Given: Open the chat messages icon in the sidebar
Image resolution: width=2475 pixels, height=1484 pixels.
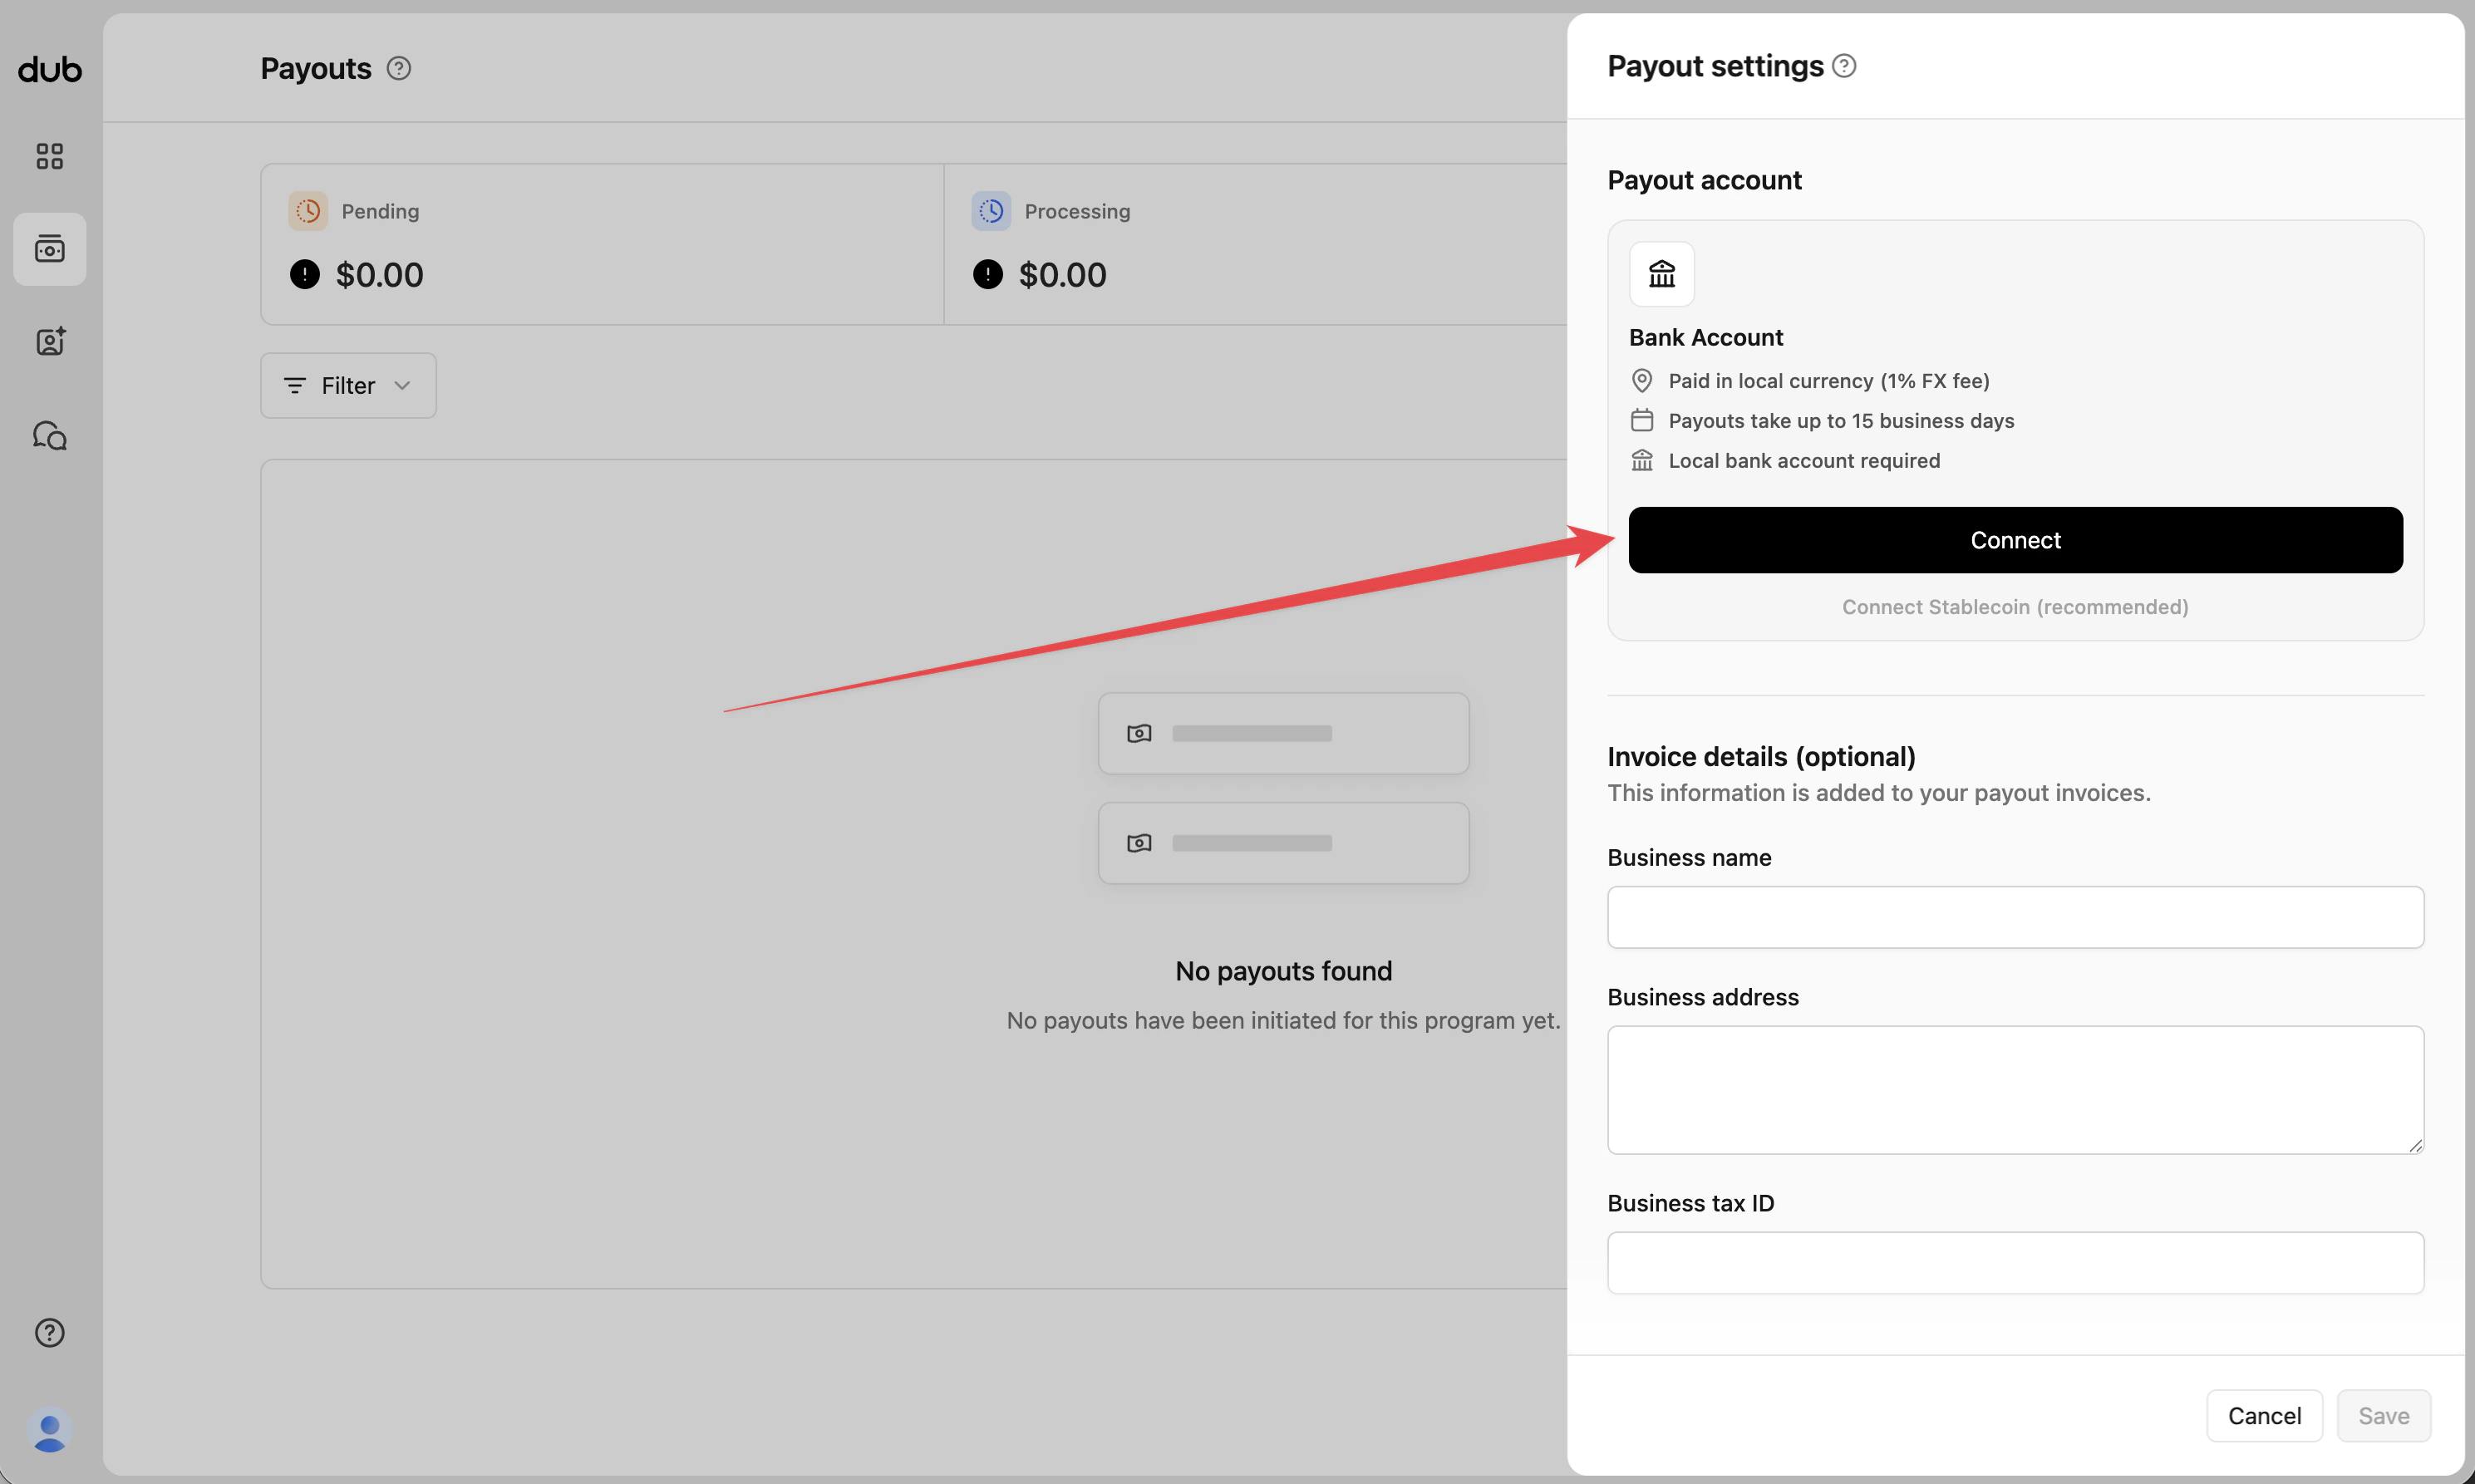Looking at the screenshot, I should (x=49, y=435).
